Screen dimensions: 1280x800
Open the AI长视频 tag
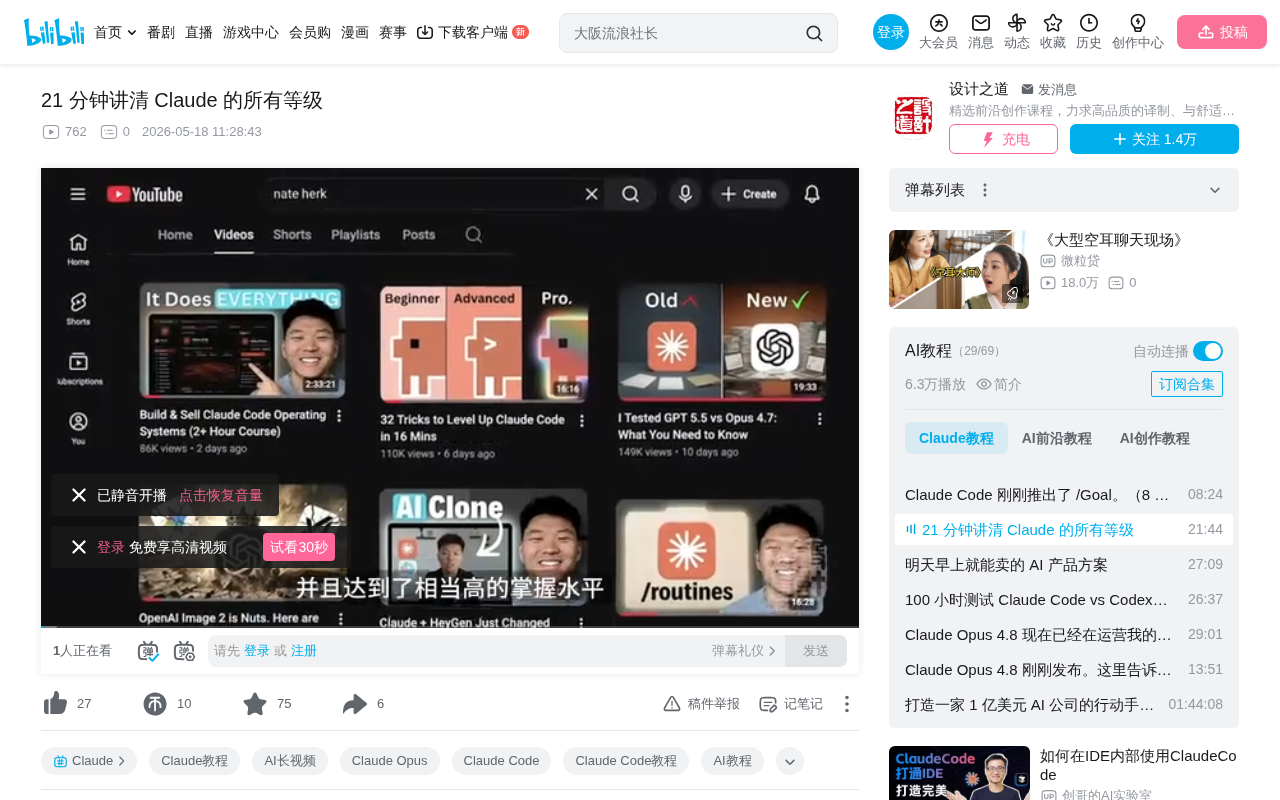(290, 761)
